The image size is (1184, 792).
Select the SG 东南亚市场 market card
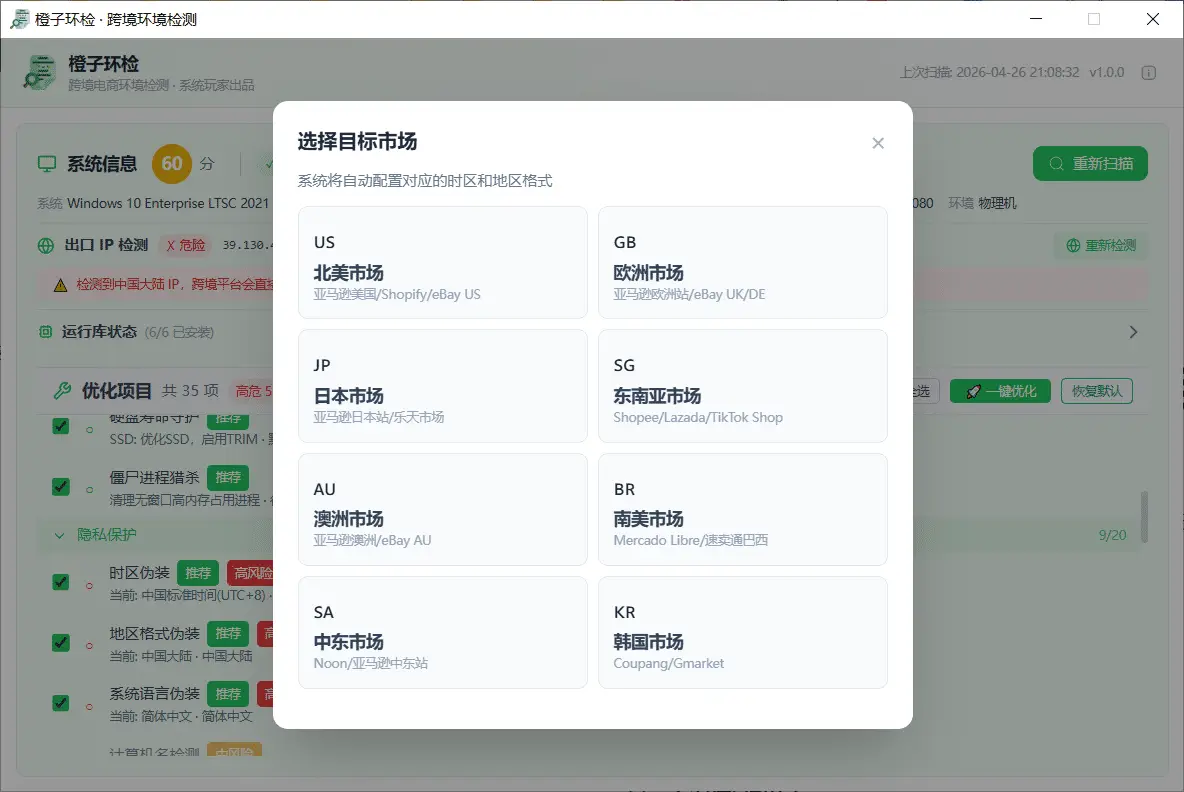(x=742, y=386)
